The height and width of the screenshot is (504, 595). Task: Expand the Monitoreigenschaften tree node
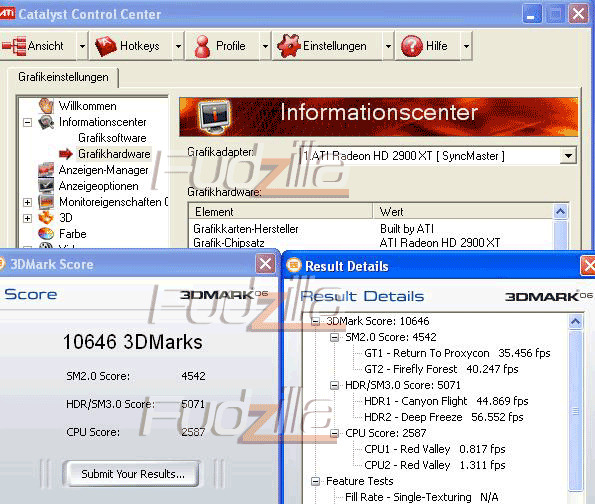(27, 202)
